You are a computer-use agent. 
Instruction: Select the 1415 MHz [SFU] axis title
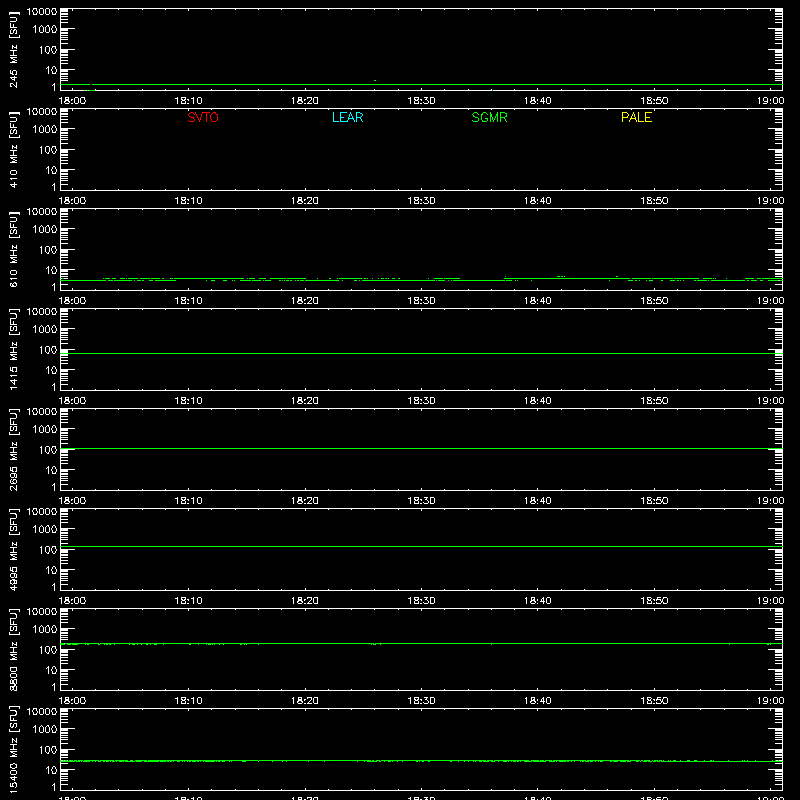(14, 350)
